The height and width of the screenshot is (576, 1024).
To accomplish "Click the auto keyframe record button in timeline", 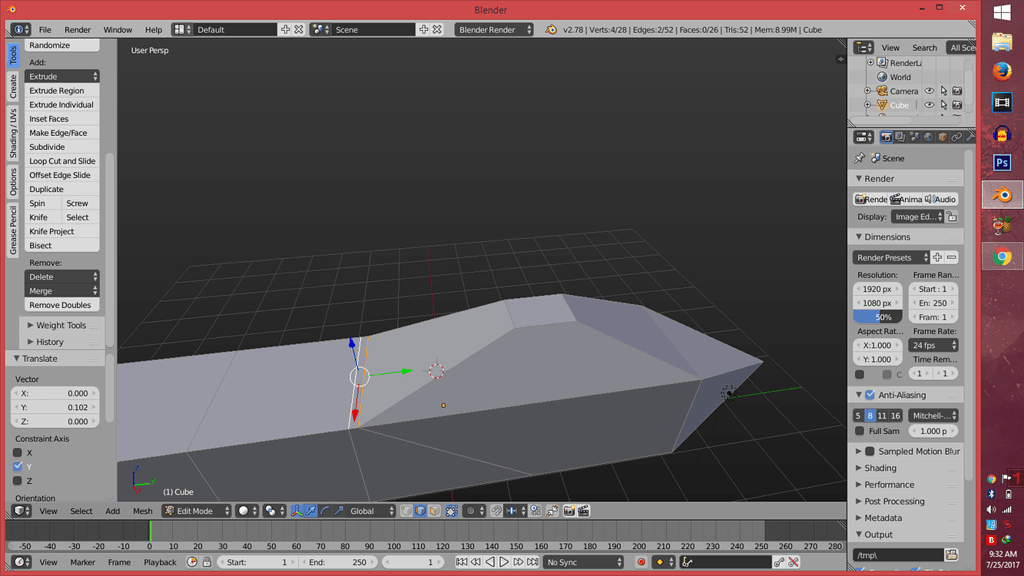I will coord(642,562).
